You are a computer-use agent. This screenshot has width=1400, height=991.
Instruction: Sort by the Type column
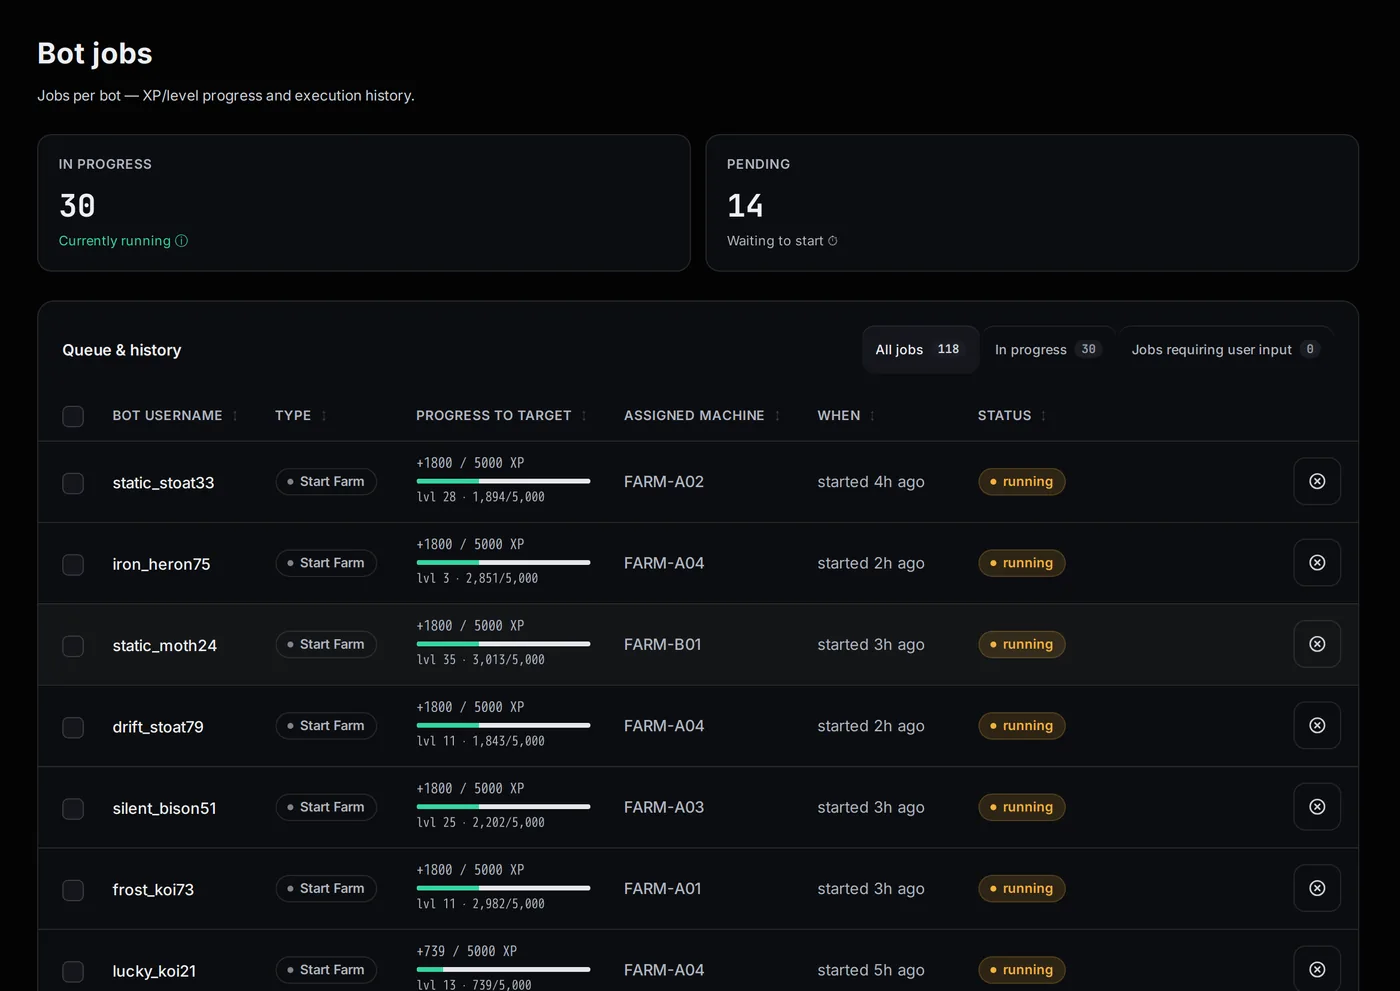point(301,415)
